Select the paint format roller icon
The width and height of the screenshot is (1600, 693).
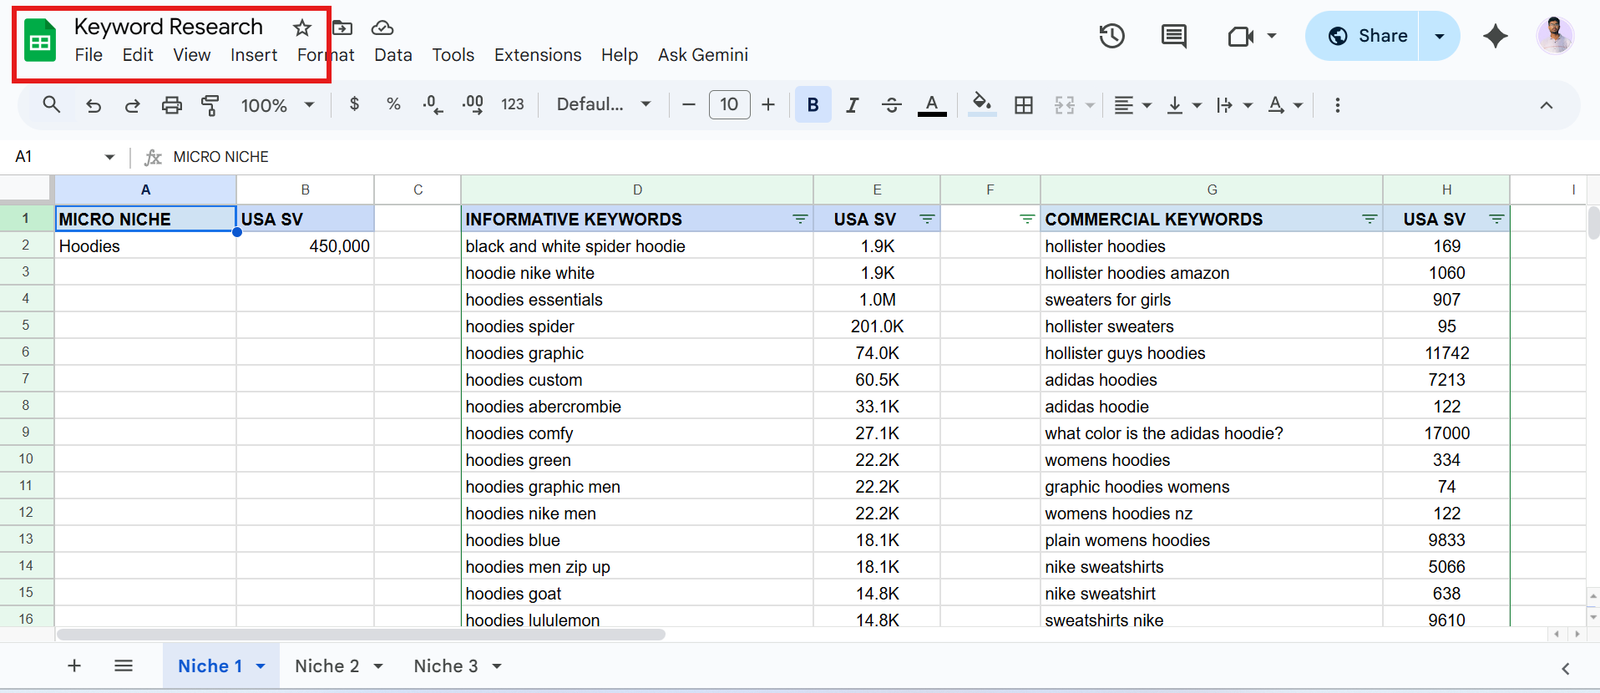[210, 105]
